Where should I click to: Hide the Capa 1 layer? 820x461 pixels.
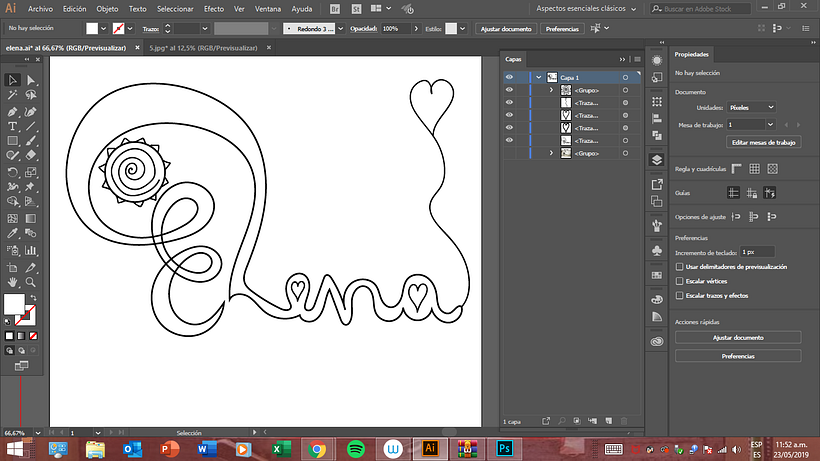click(x=509, y=77)
